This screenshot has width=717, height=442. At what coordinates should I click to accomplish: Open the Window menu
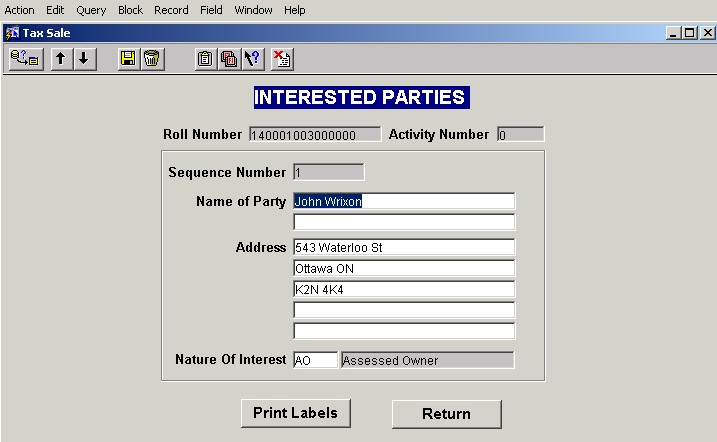tap(253, 10)
